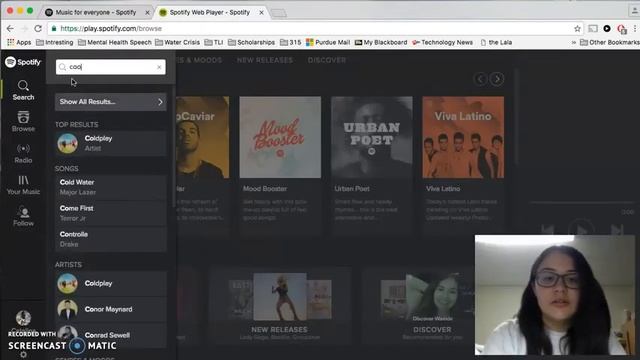This screenshot has width=640, height=360.
Task: Open Apps bookmarks shortcut
Action: tap(19, 42)
